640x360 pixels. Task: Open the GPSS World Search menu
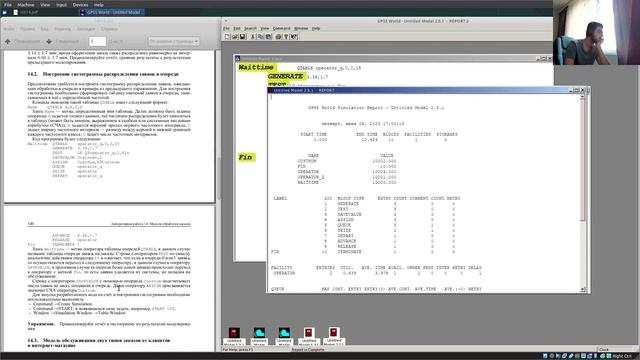coord(250,28)
